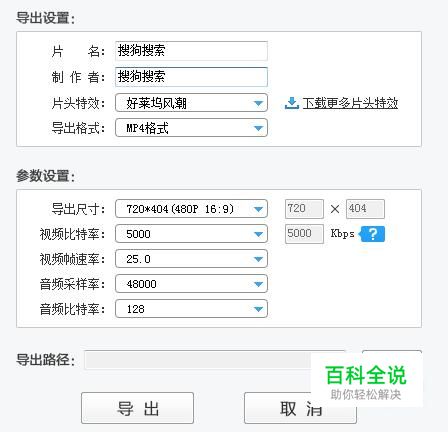Expand the 导出格式 MP4格式 dropdown
This screenshot has width=448, height=432.
(x=191, y=128)
